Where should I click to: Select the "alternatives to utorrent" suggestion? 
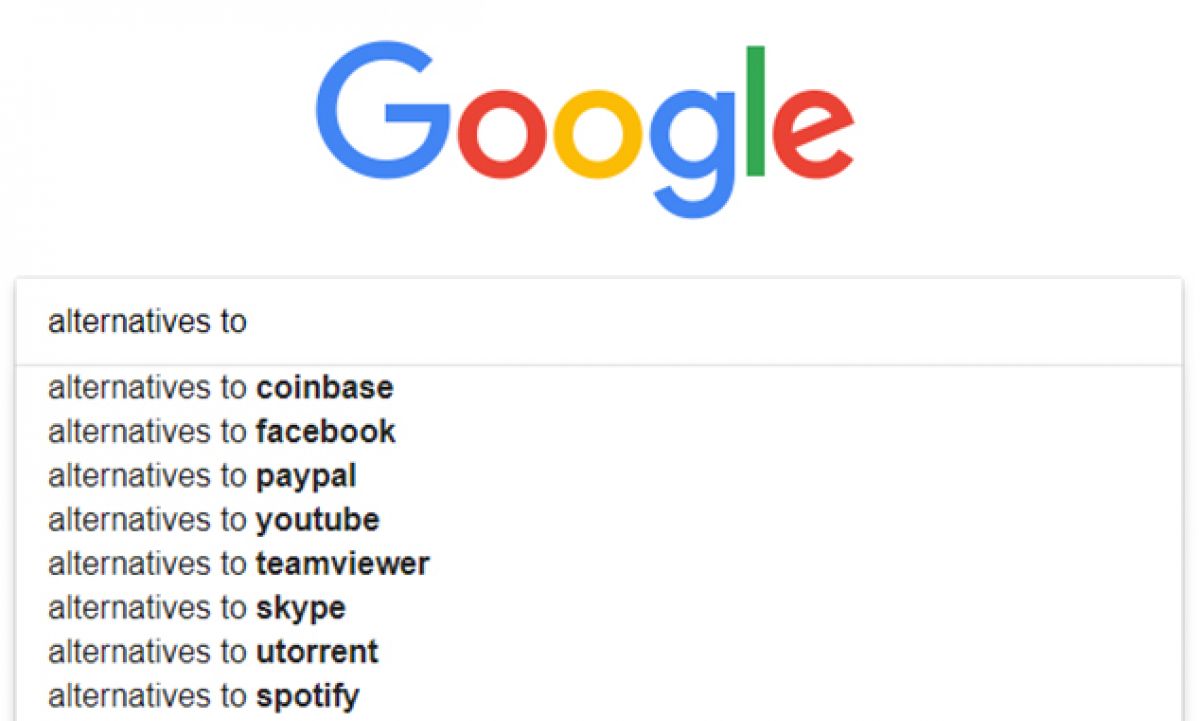click(213, 651)
